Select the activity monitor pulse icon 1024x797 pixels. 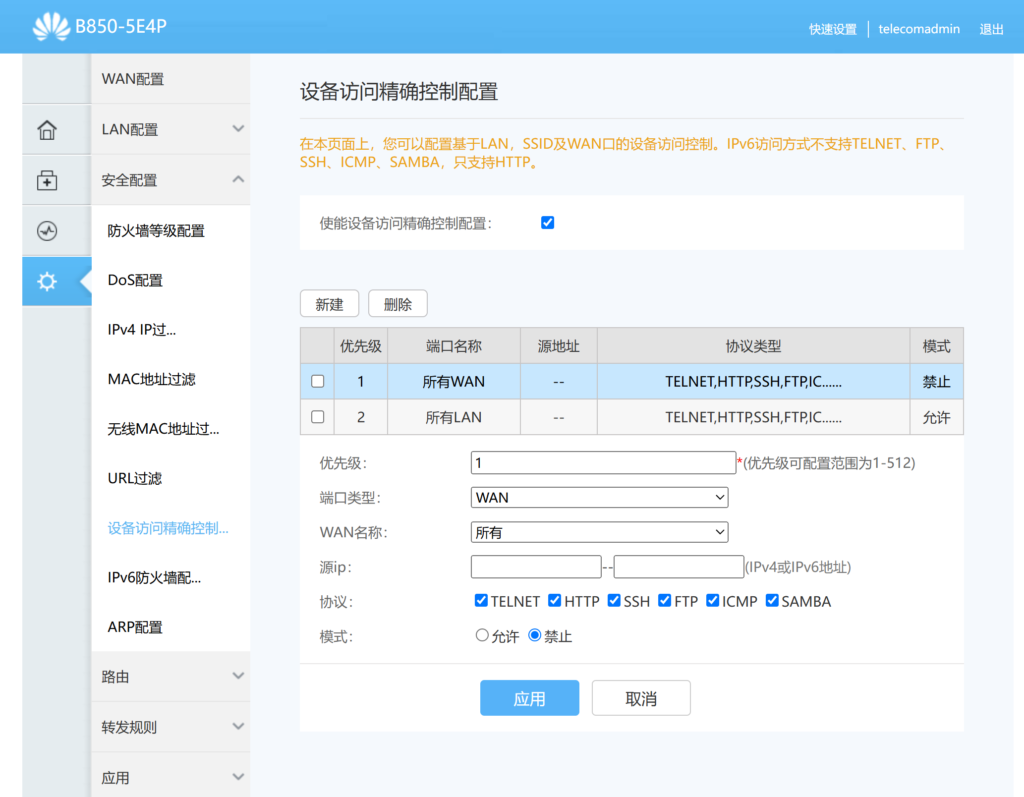47,231
